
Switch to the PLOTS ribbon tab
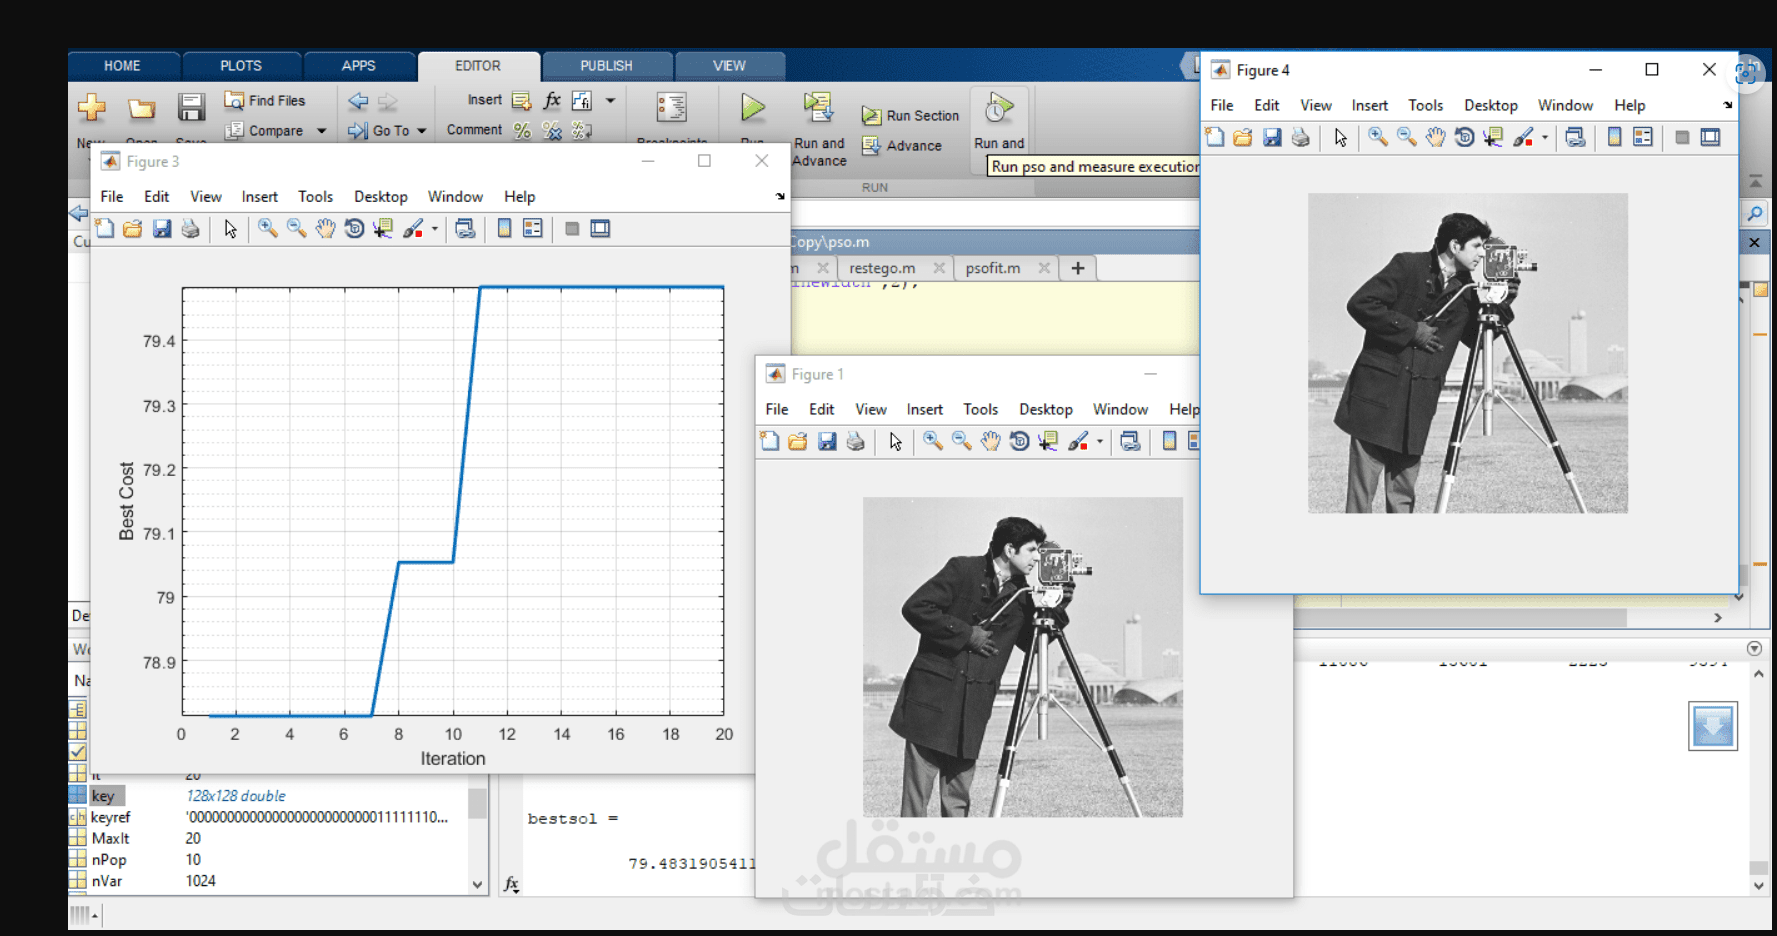pyautogui.click(x=241, y=66)
